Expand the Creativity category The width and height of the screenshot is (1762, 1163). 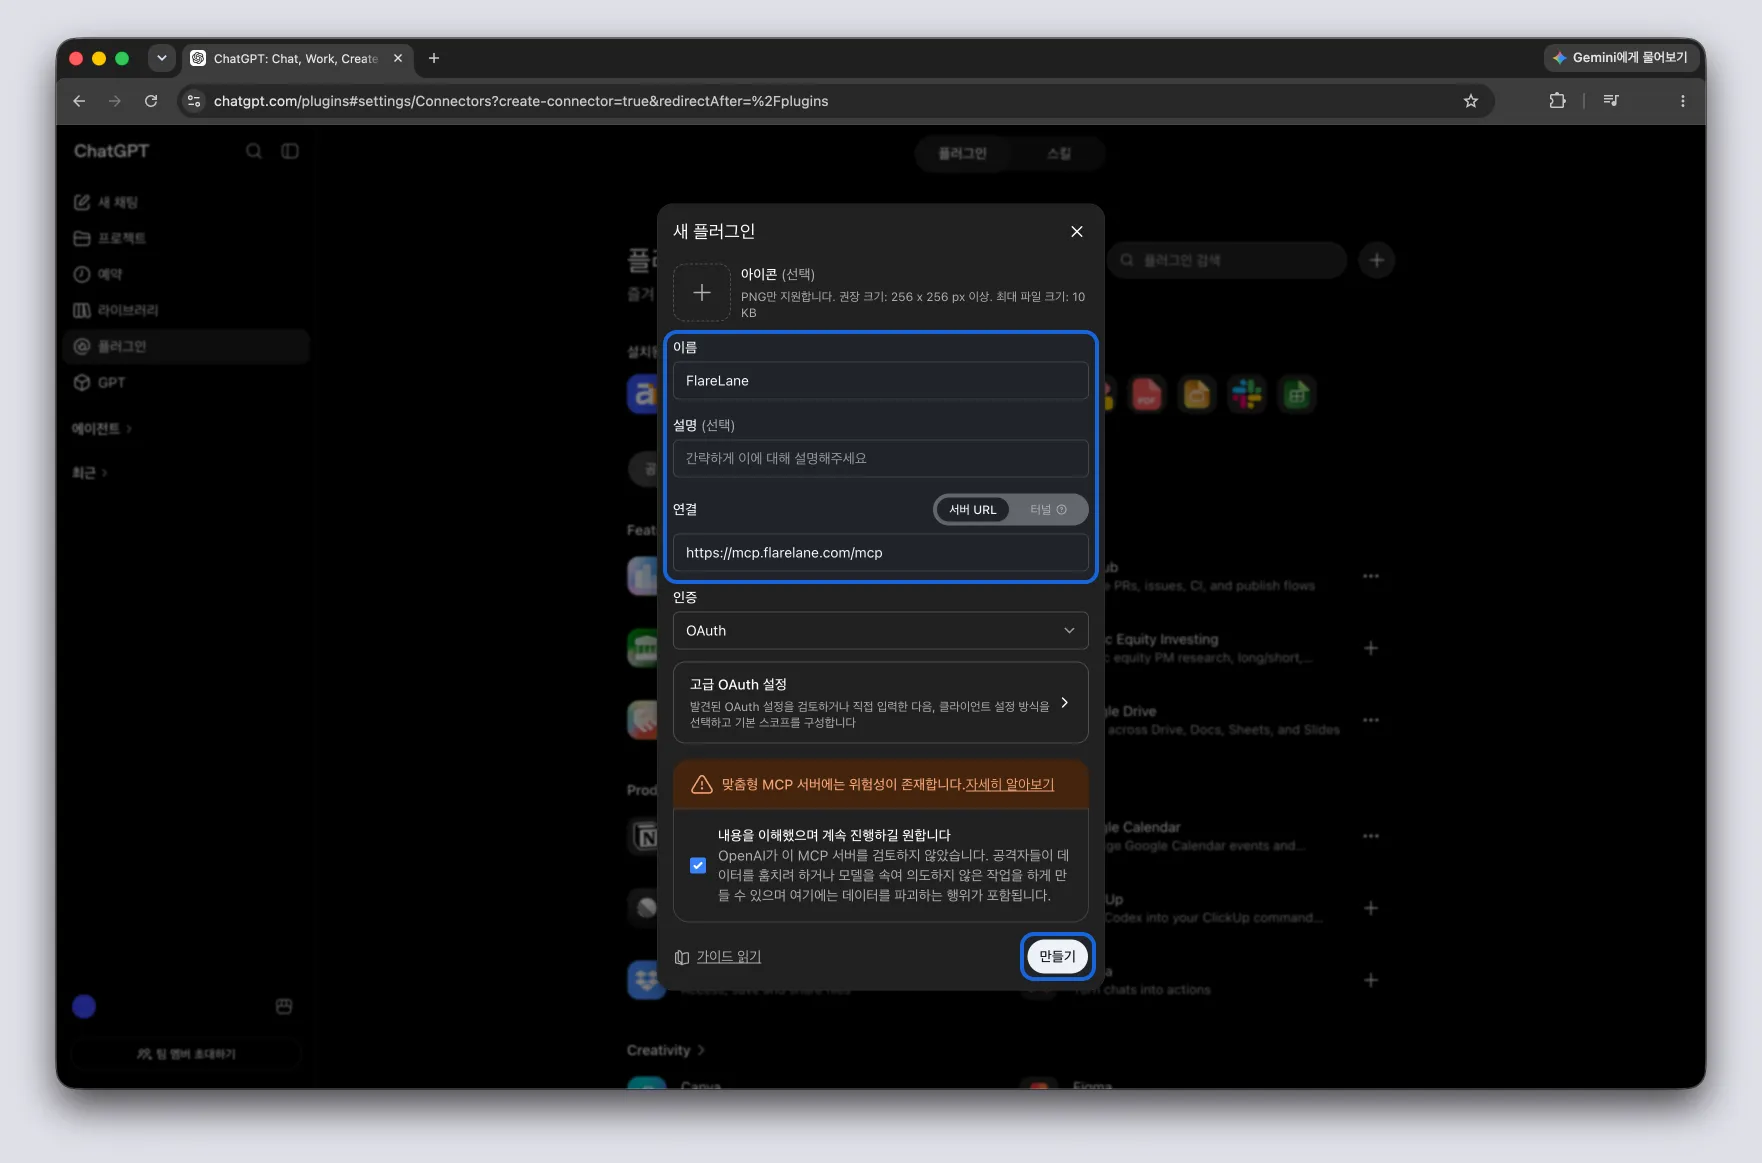[x=666, y=1050]
